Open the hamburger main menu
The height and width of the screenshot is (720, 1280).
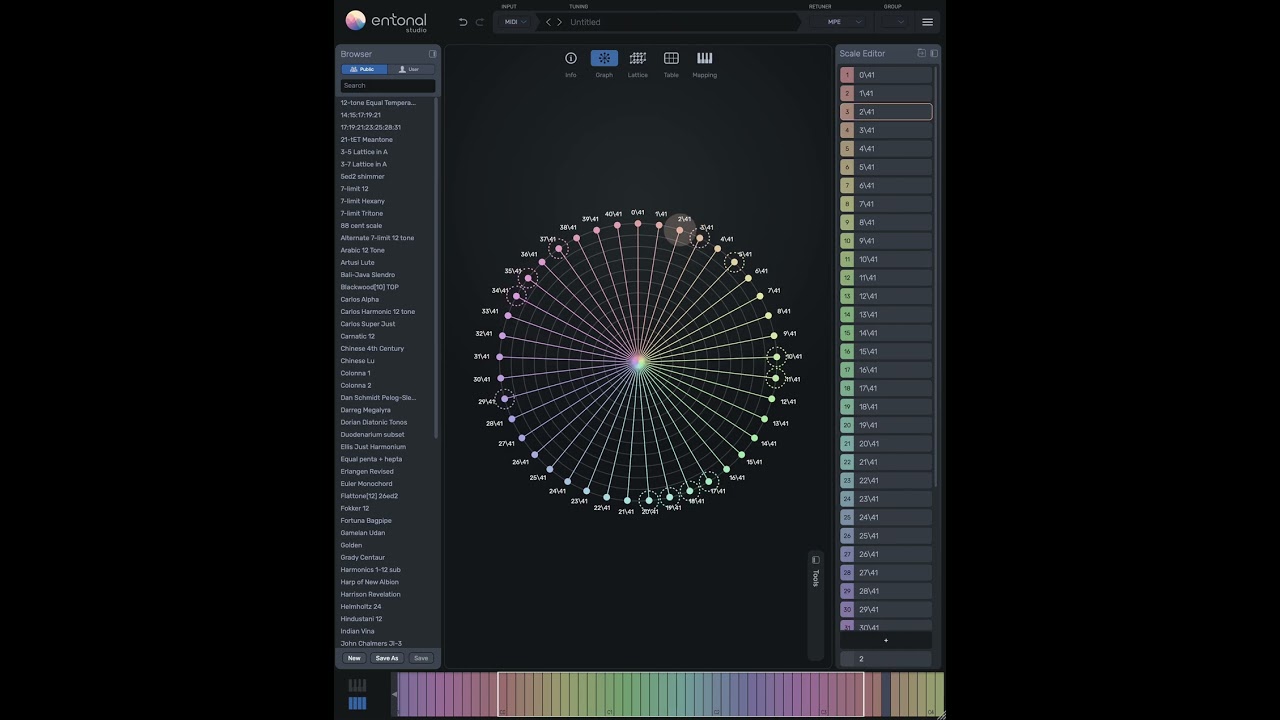927,22
